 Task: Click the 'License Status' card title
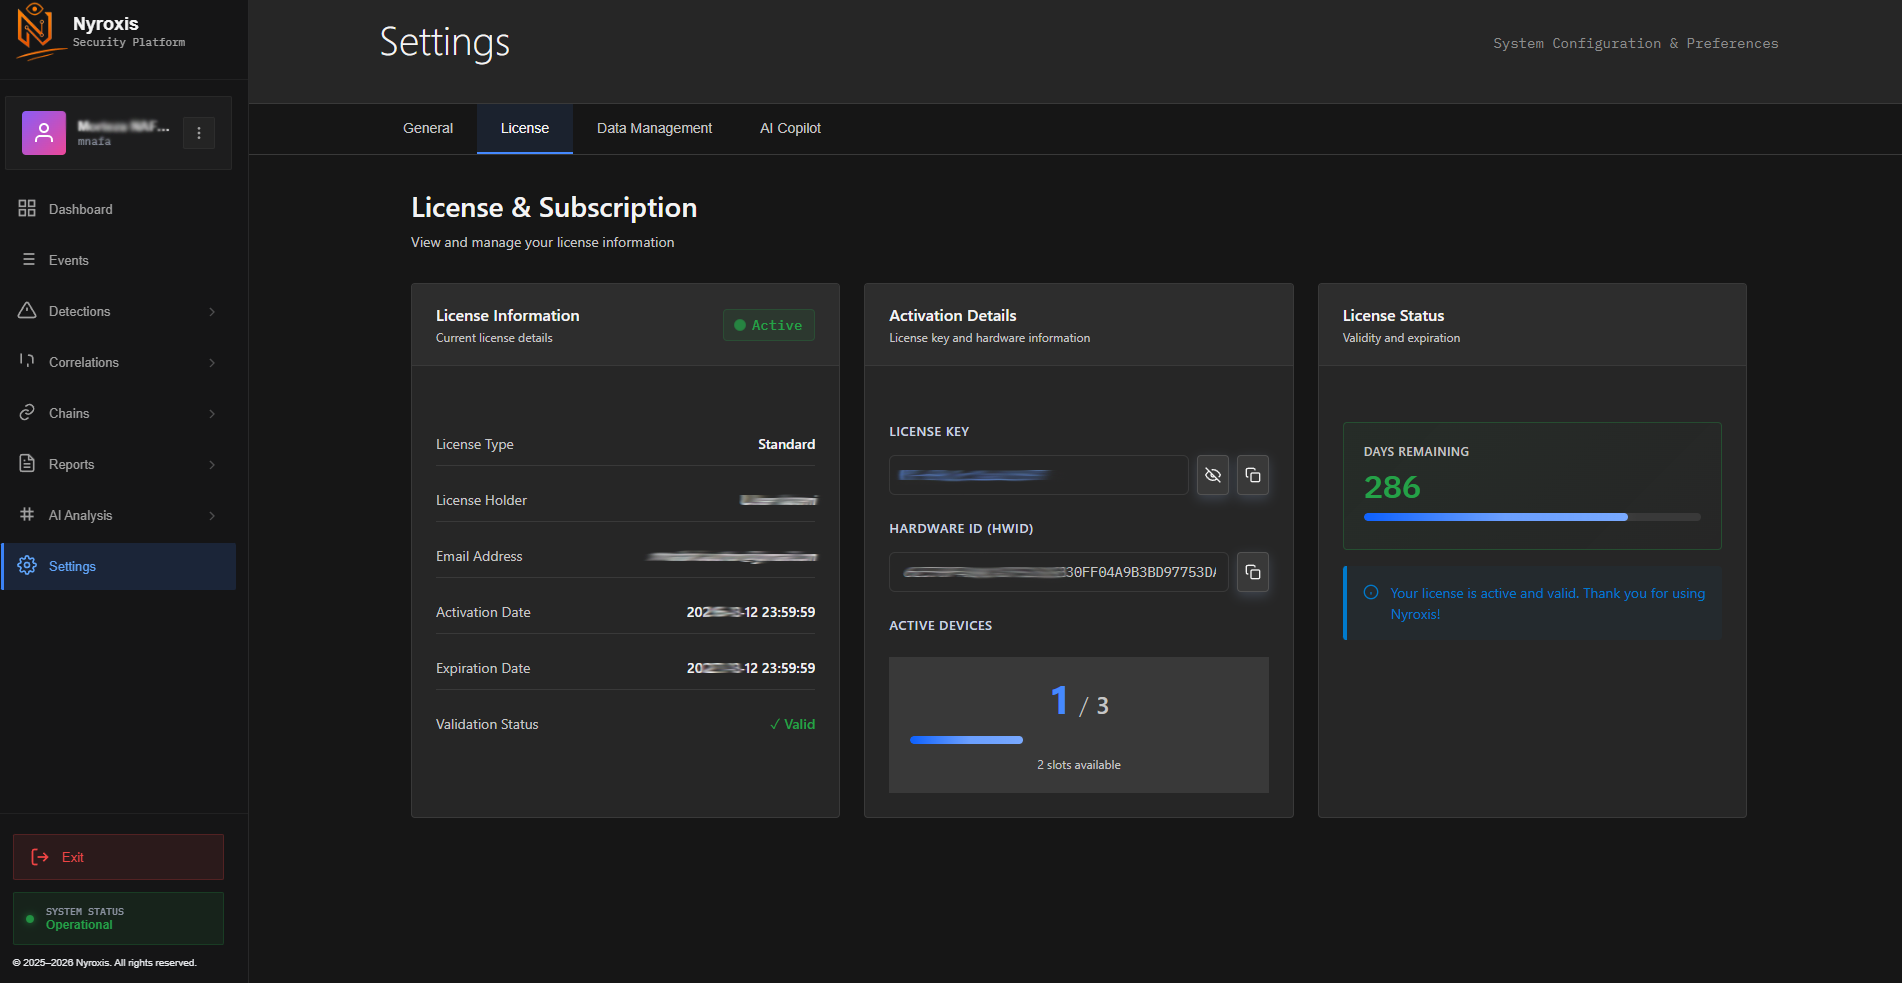pyautogui.click(x=1394, y=315)
